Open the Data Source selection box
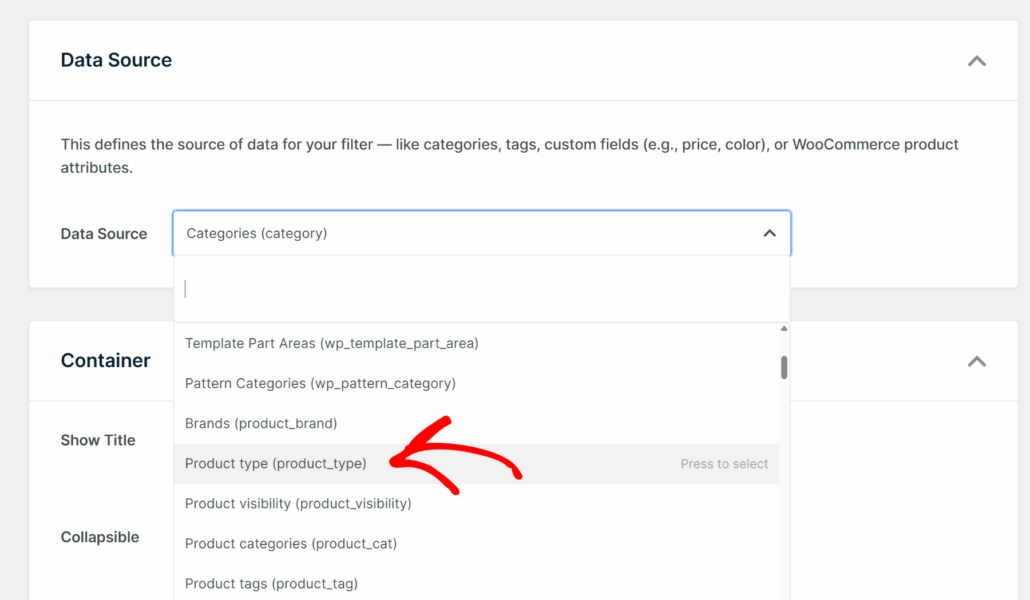 tap(480, 232)
